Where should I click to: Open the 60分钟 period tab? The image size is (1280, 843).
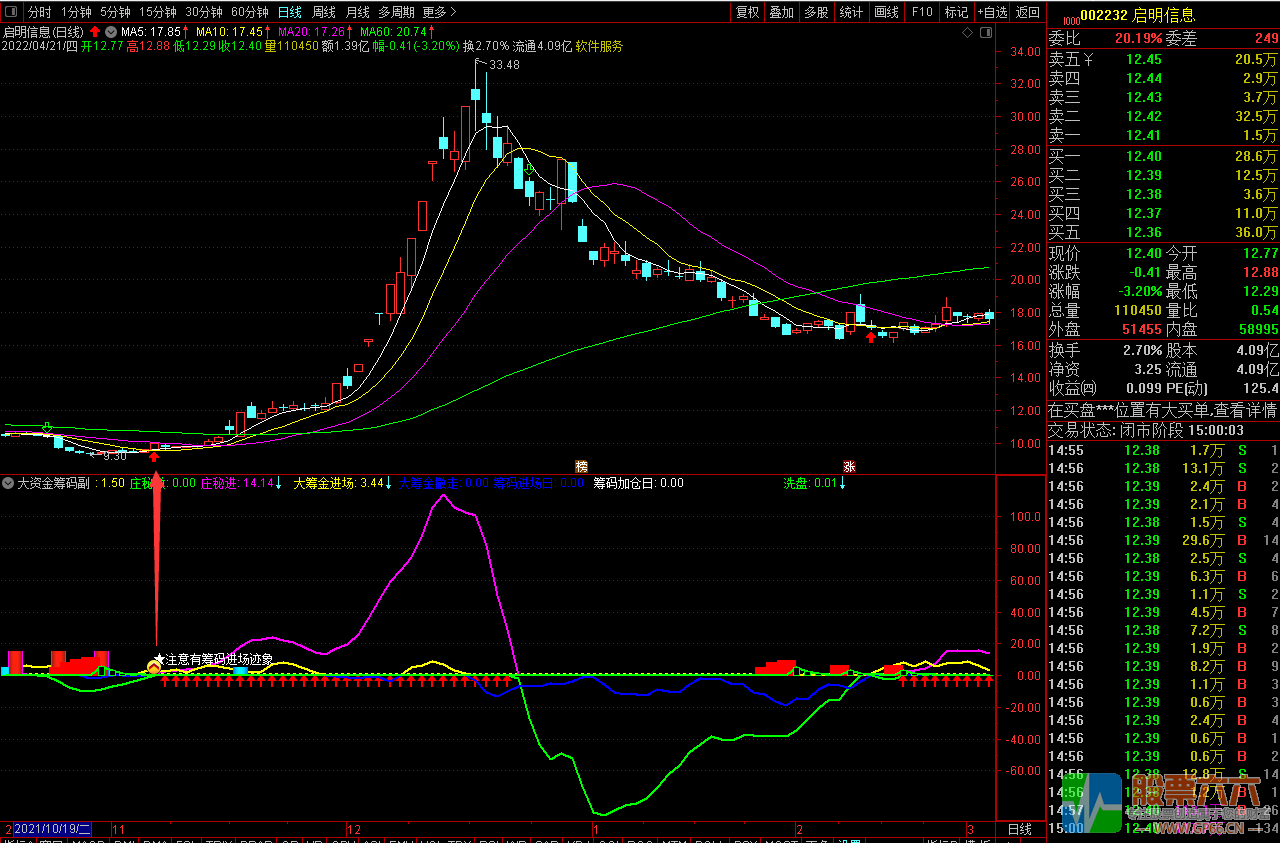click(249, 12)
